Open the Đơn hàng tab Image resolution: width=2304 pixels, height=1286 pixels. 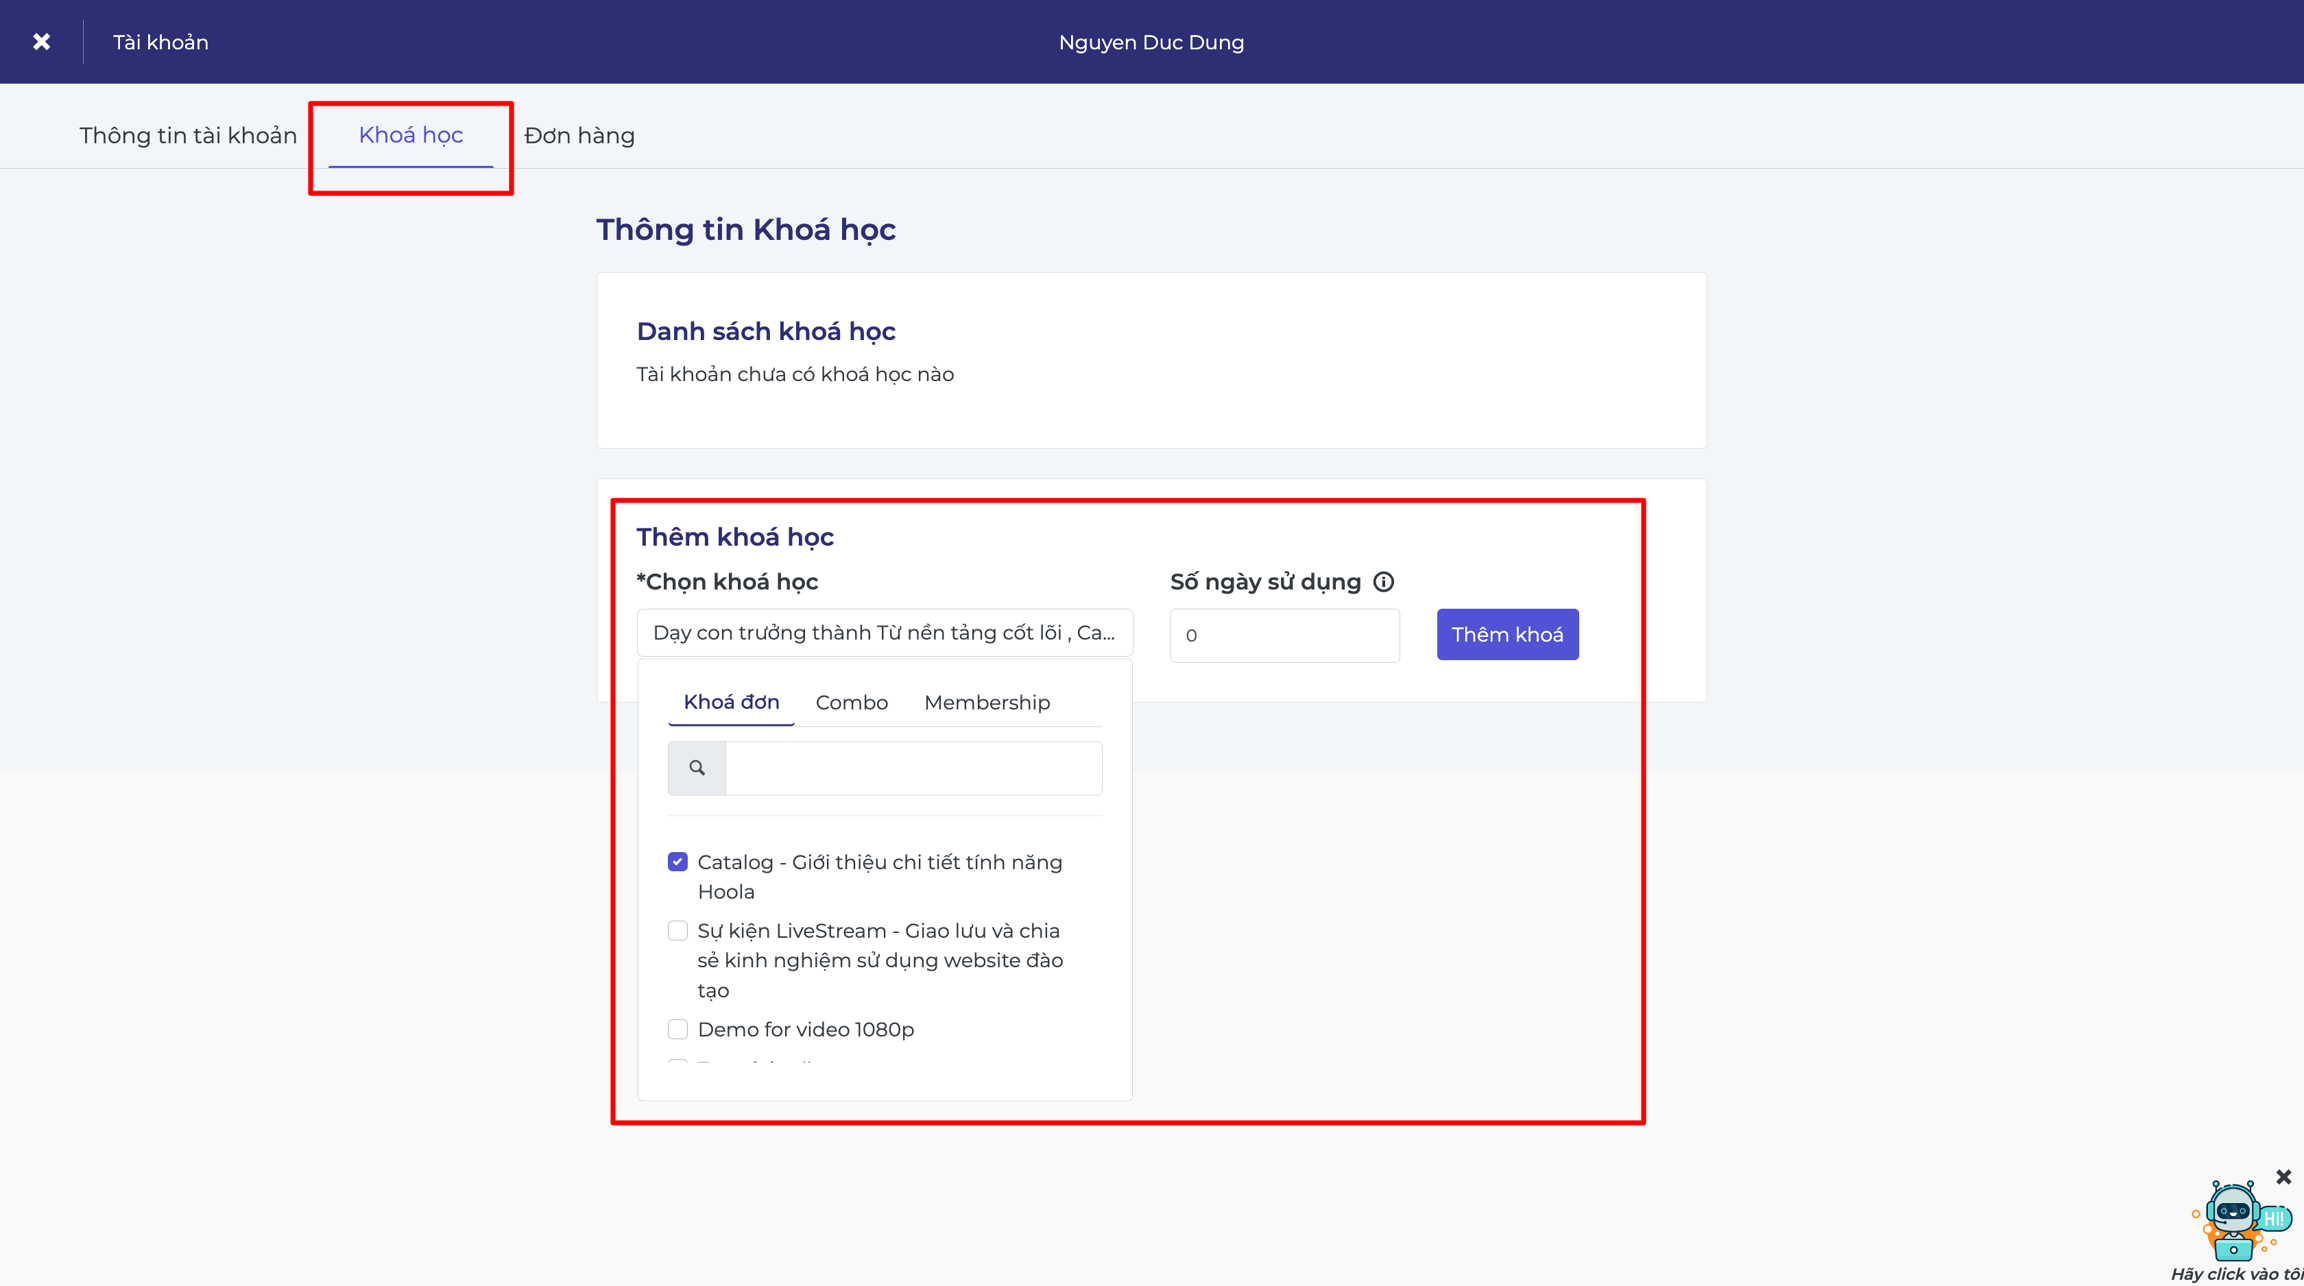579,135
